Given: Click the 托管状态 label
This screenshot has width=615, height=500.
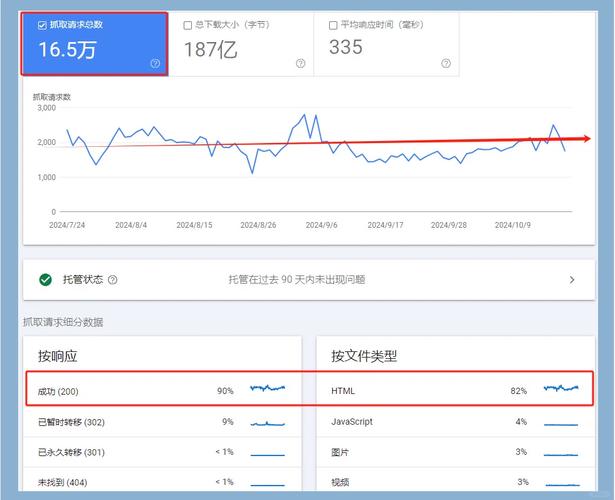Looking at the screenshot, I should 83,280.
